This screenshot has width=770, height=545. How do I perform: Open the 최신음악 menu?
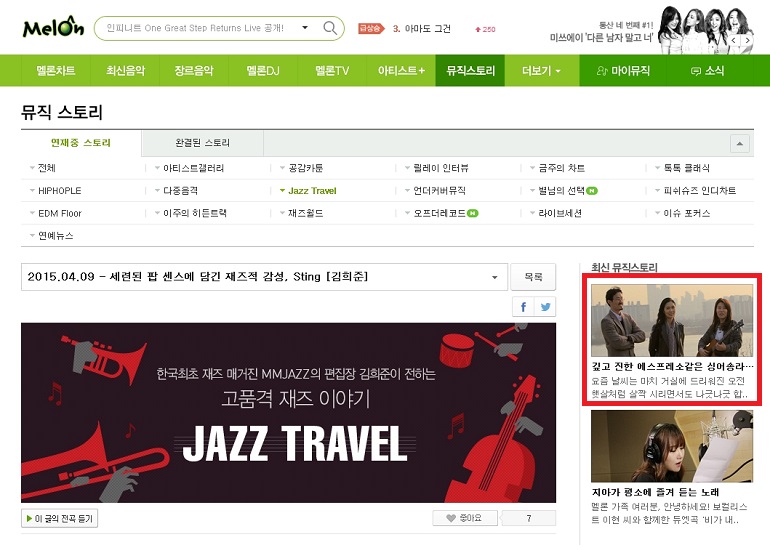[125, 71]
